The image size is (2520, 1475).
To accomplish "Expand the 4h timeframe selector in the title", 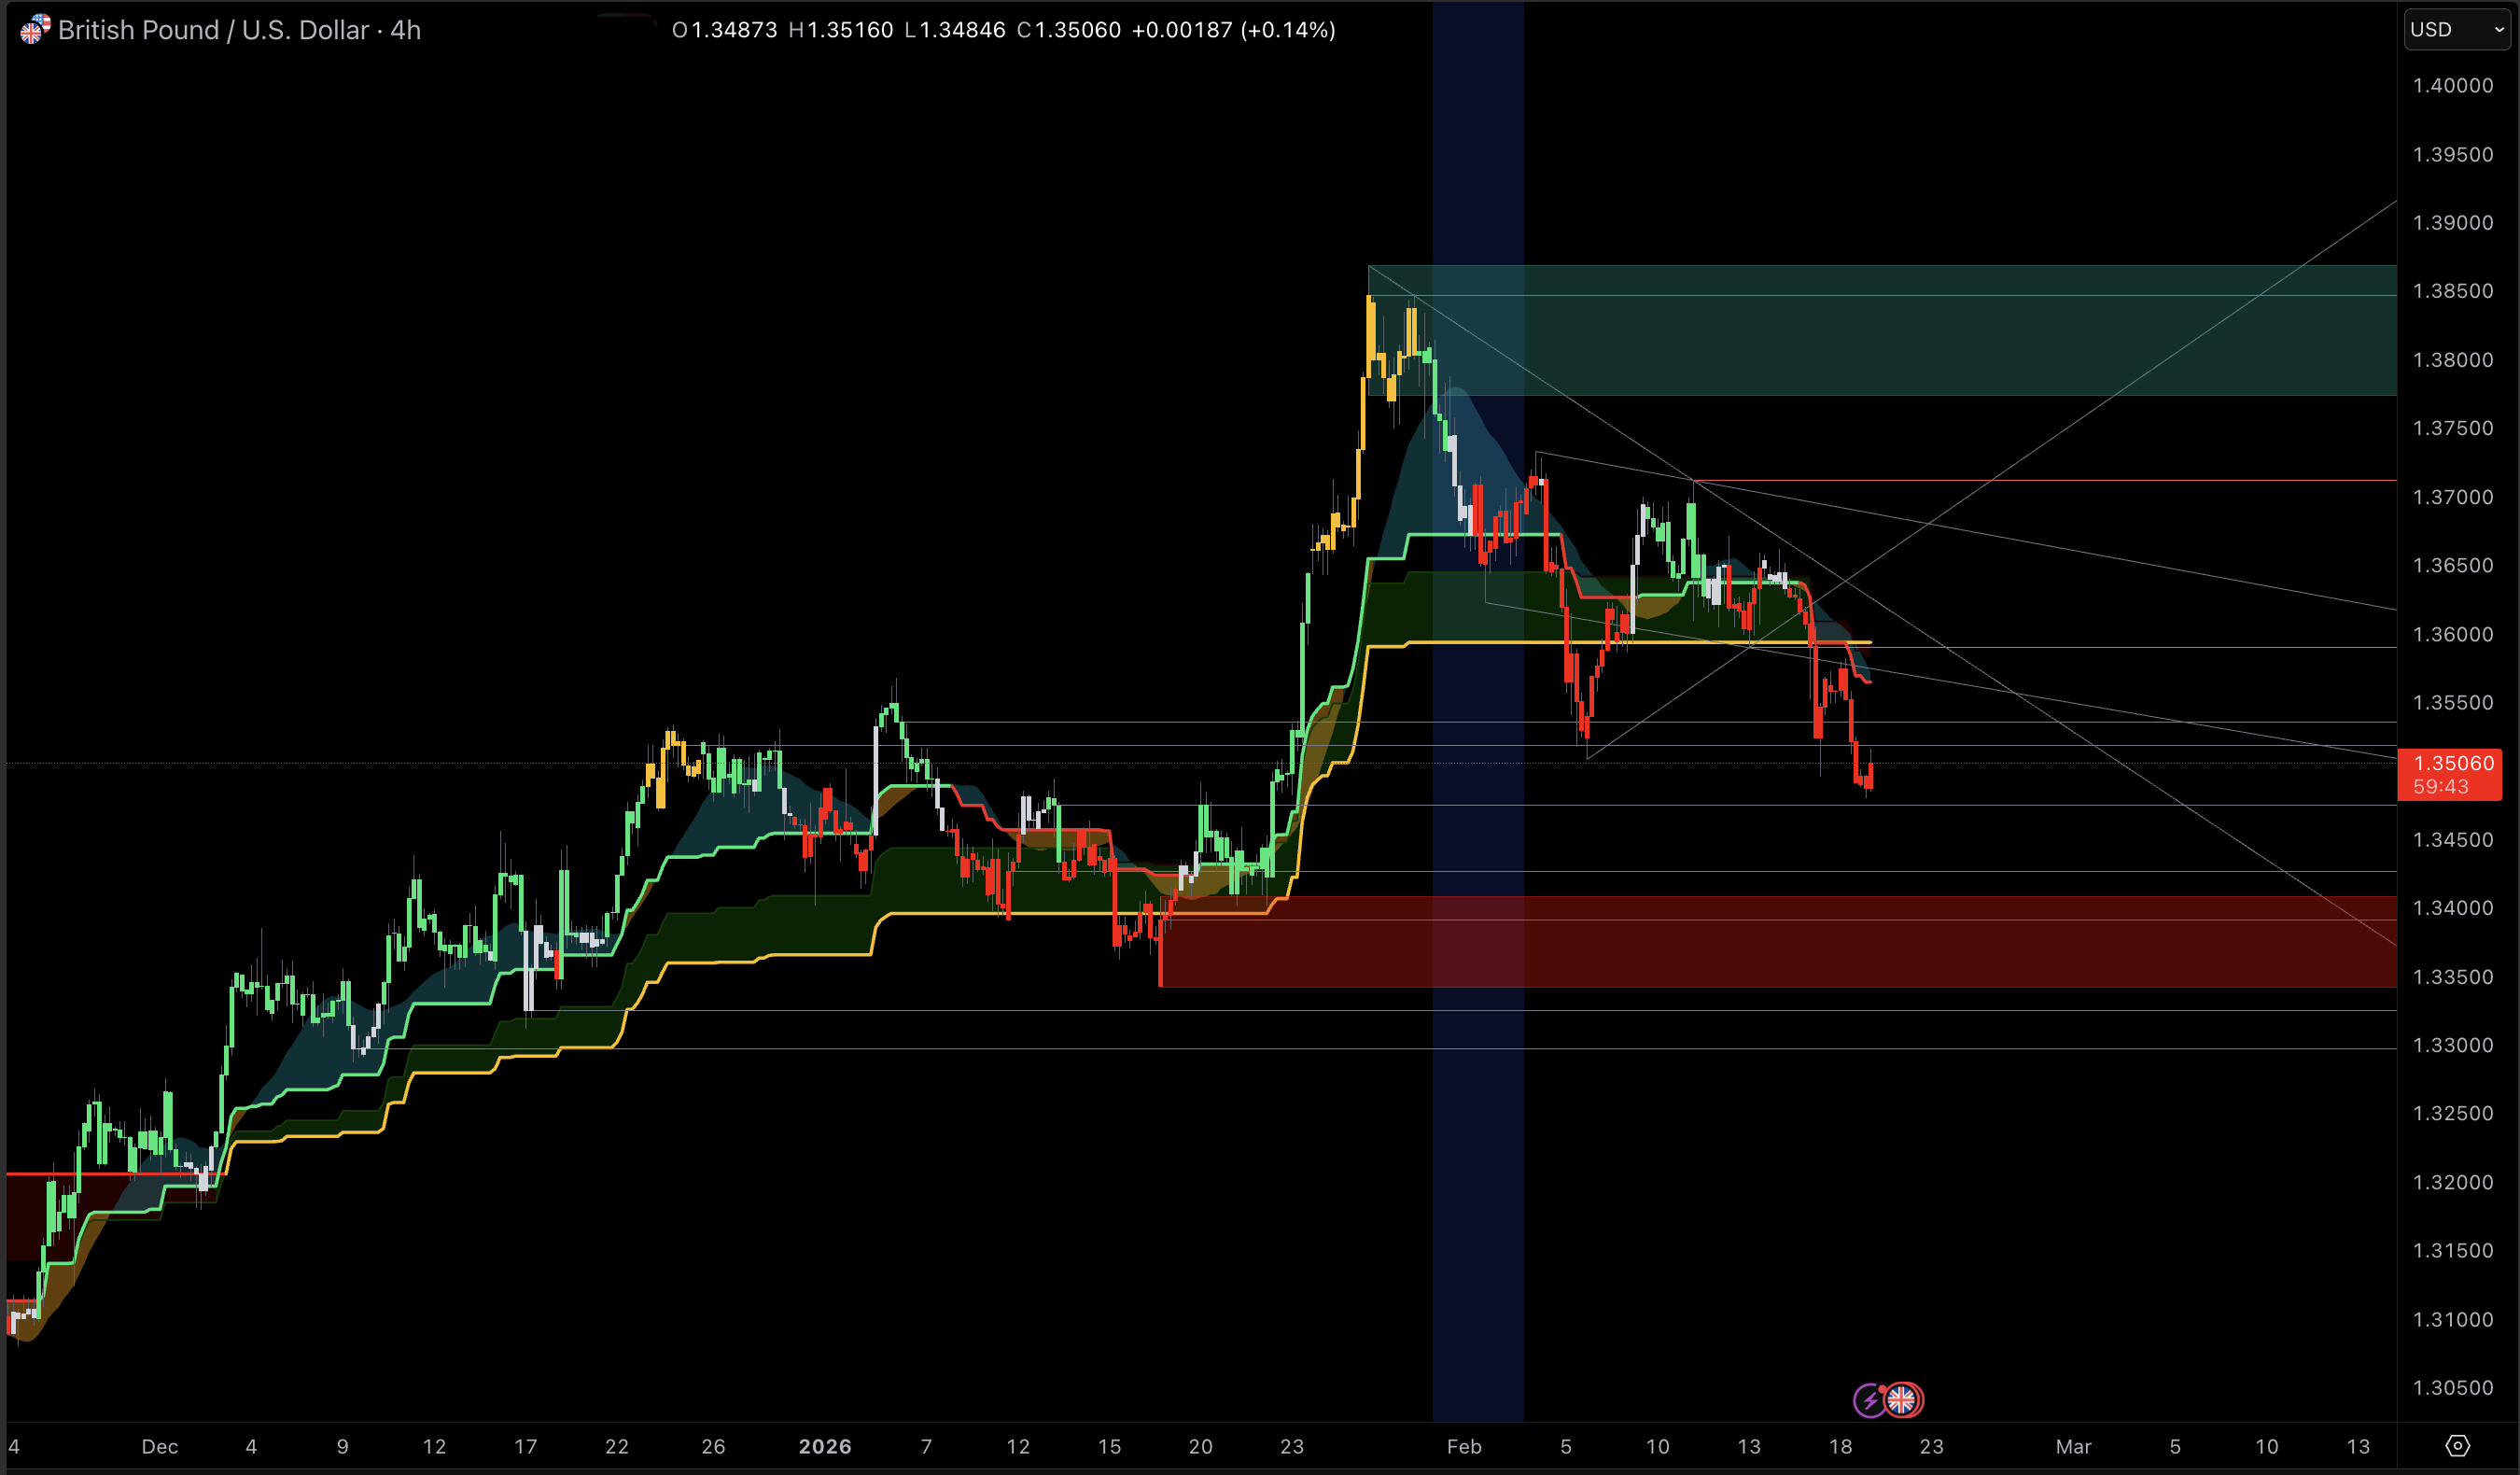I will [x=404, y=30].
